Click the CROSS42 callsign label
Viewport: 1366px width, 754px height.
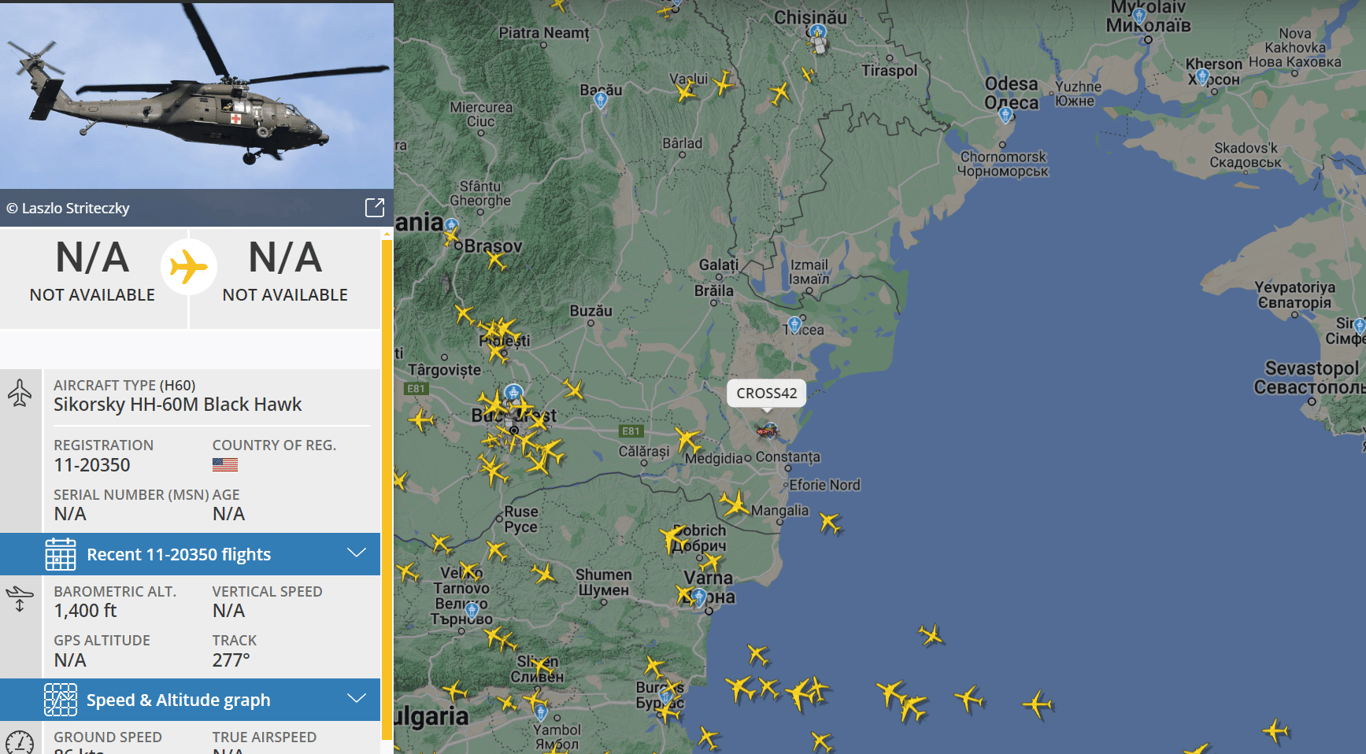(767, 393)
